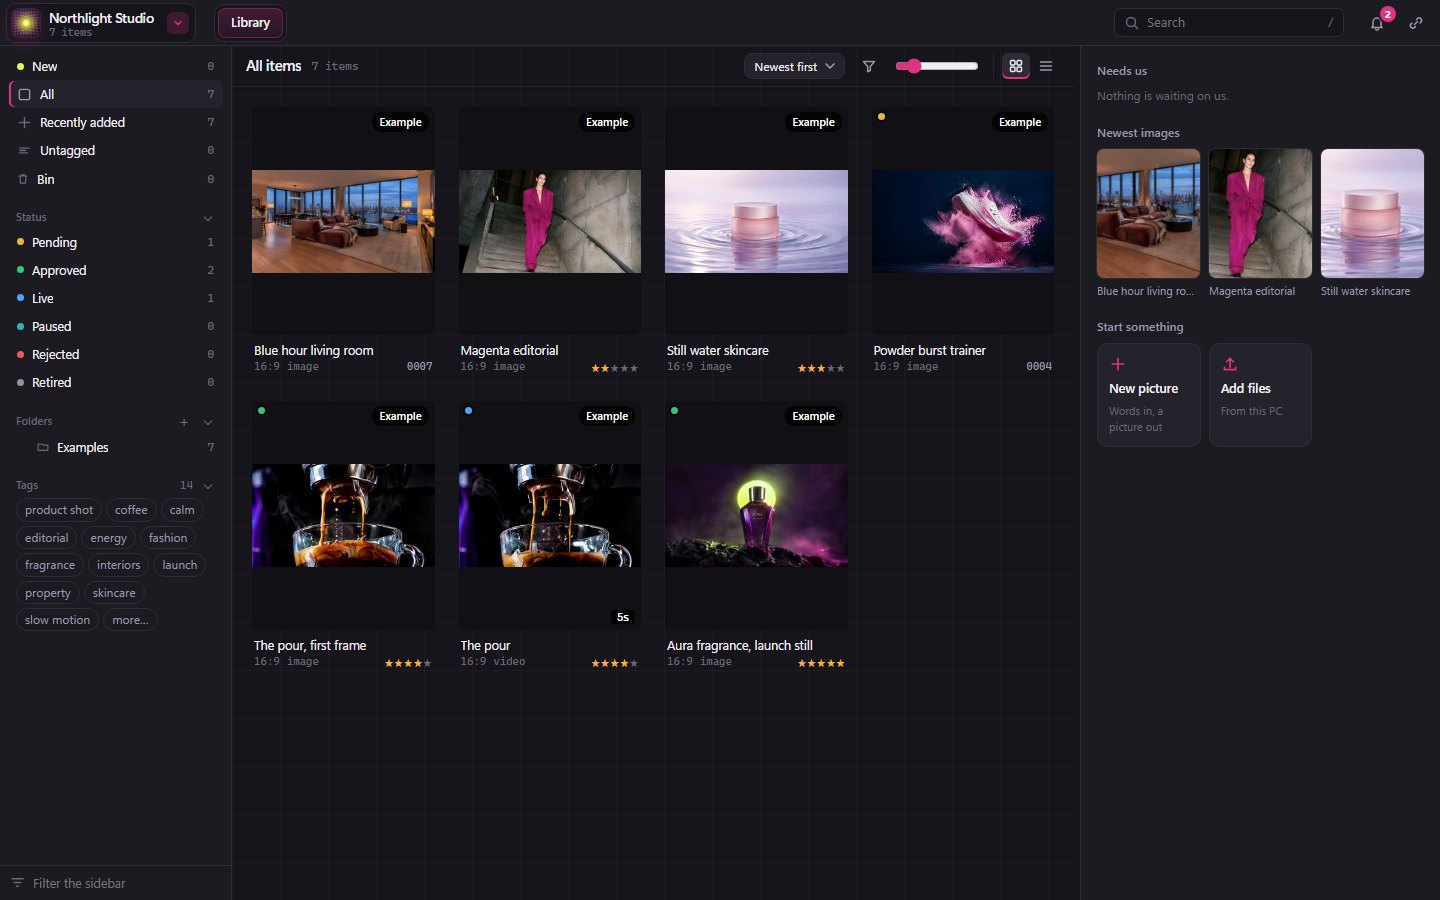The image size is (1440, 900).
Task: Collapse the Status section
Action: pyautogui.click(x=208, y=218)
